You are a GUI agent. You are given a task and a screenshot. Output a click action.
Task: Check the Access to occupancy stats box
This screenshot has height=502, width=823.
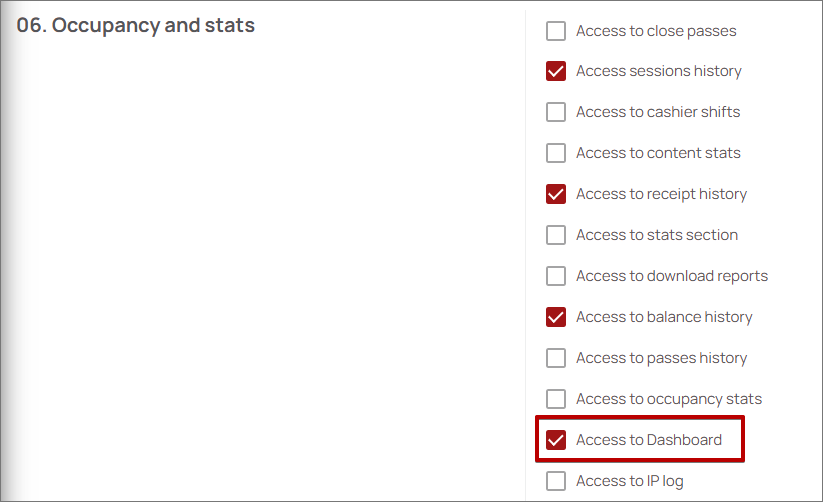click(556, 399)
